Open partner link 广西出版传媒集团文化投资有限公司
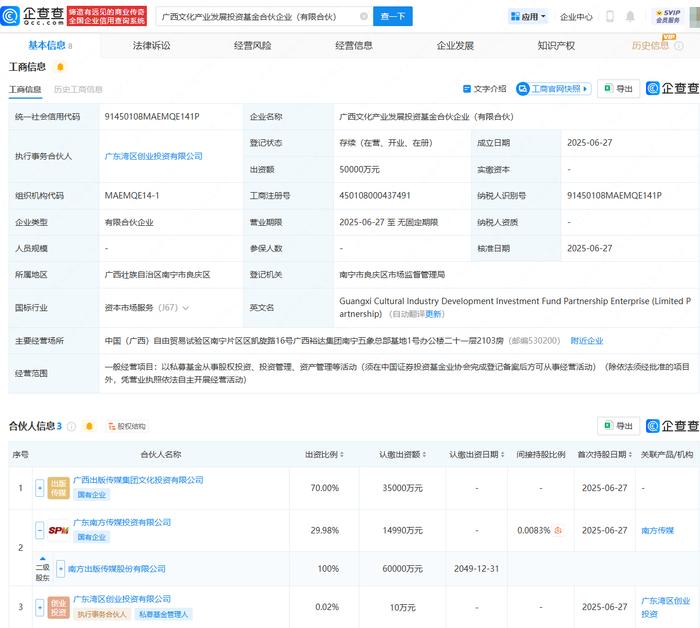Image resolution: width=700 pixels, height=628 pixels. tap(138, 480)
